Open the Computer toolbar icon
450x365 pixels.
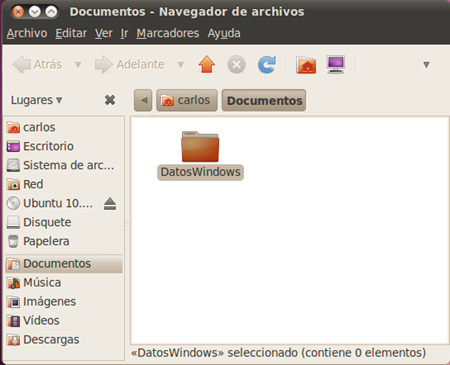click(x=336, y=64)
